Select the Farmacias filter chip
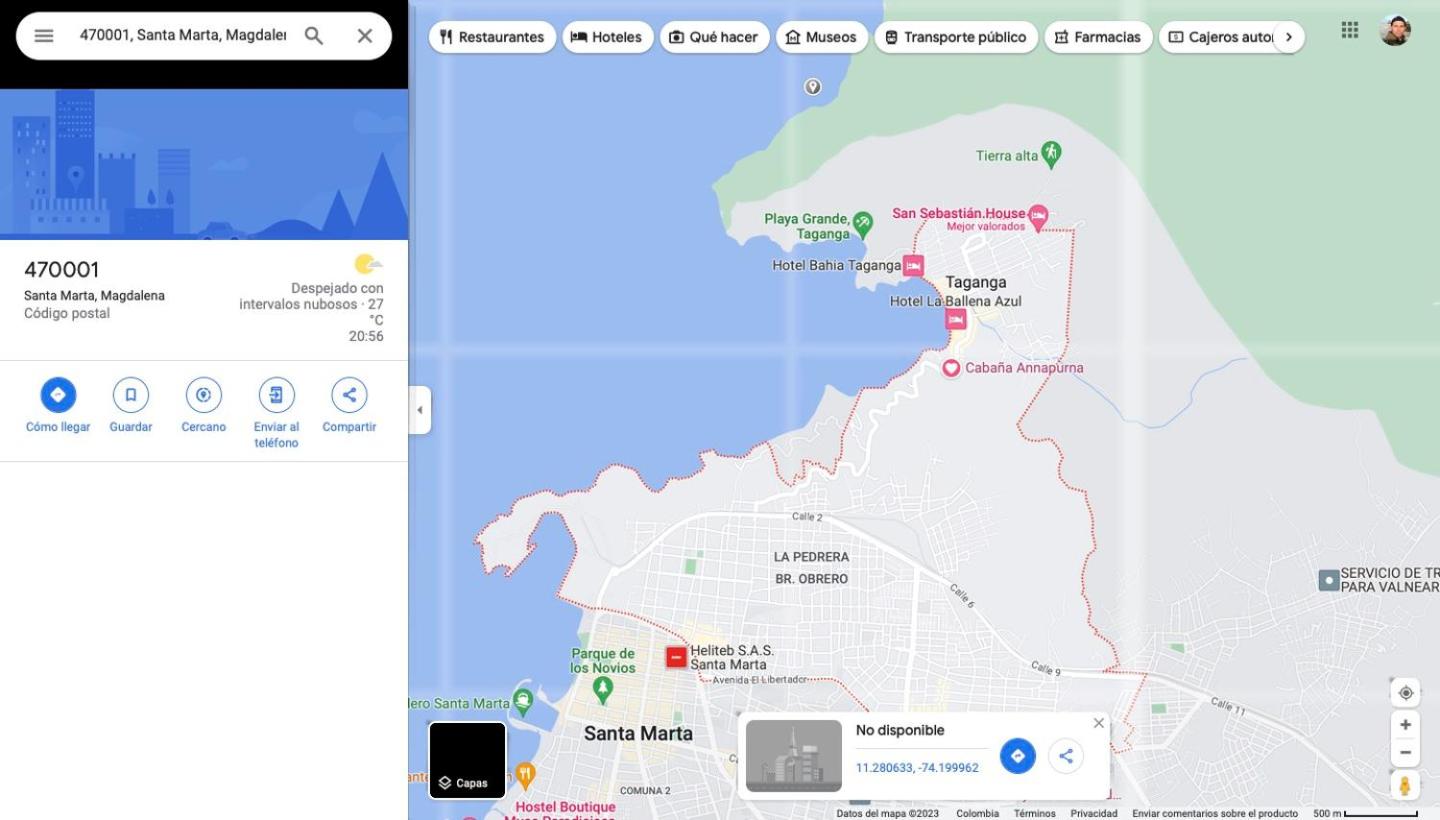 (x=1098, y=37)
